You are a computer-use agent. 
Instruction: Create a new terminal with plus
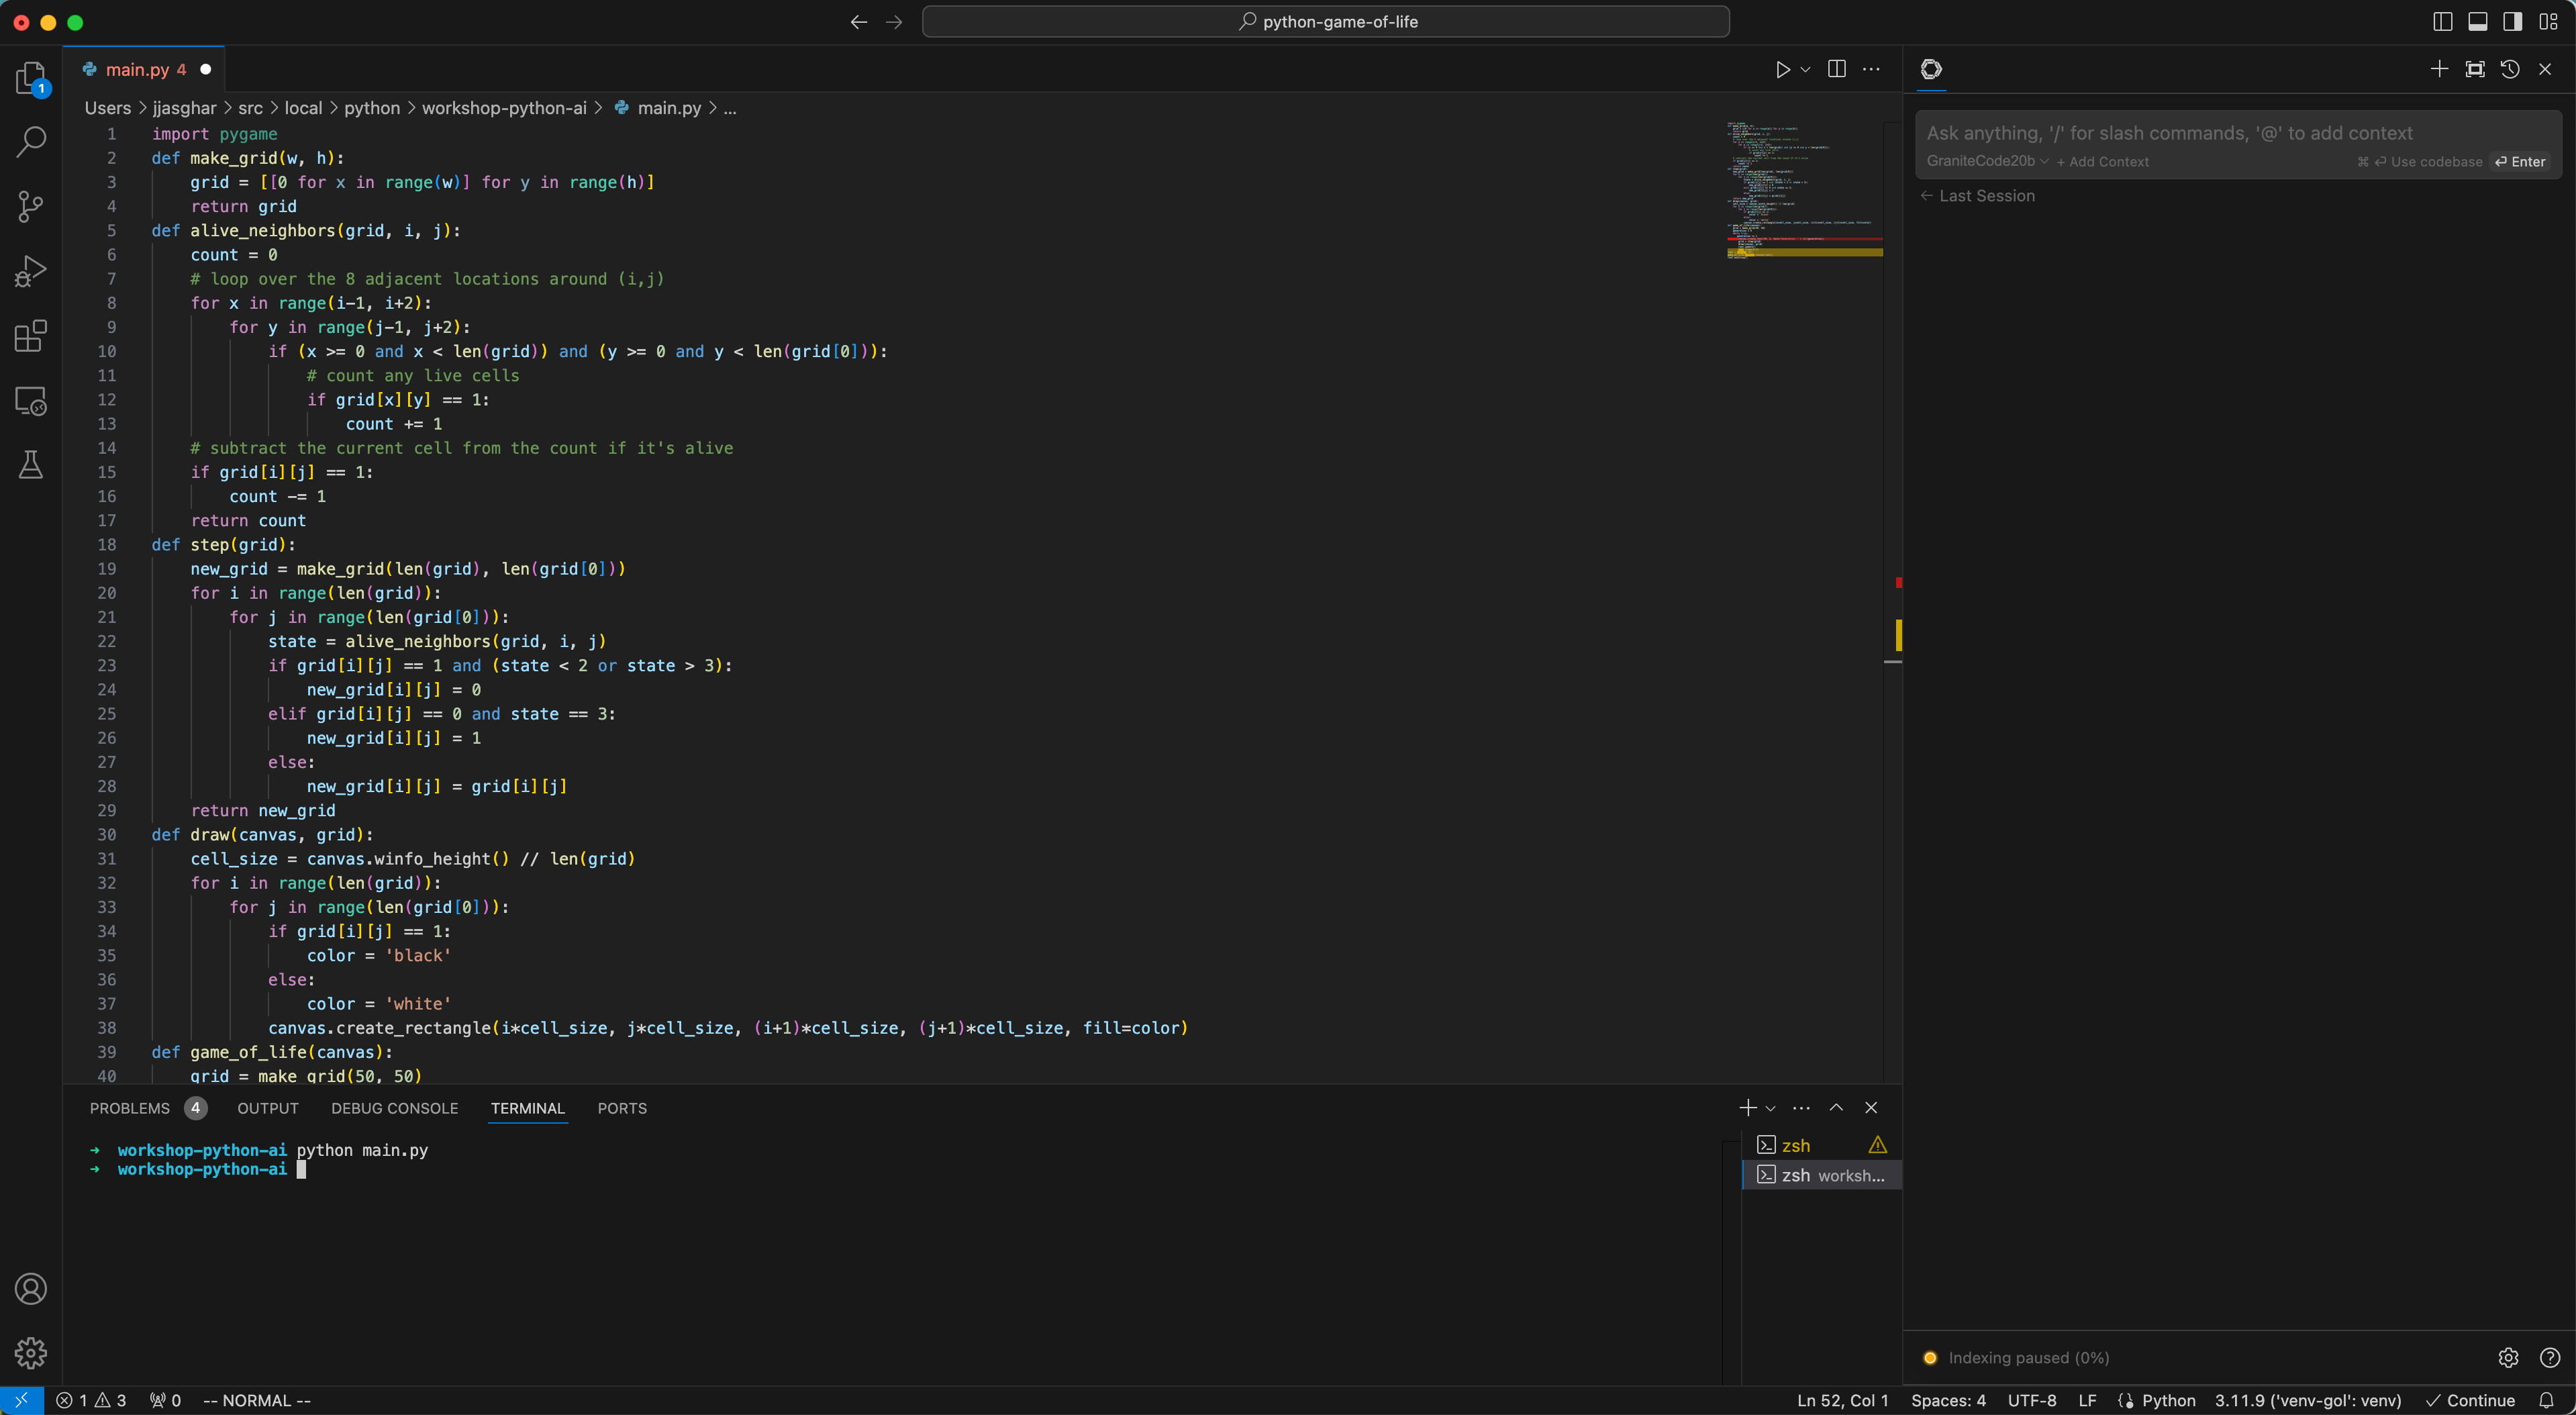point(1747,1107)
